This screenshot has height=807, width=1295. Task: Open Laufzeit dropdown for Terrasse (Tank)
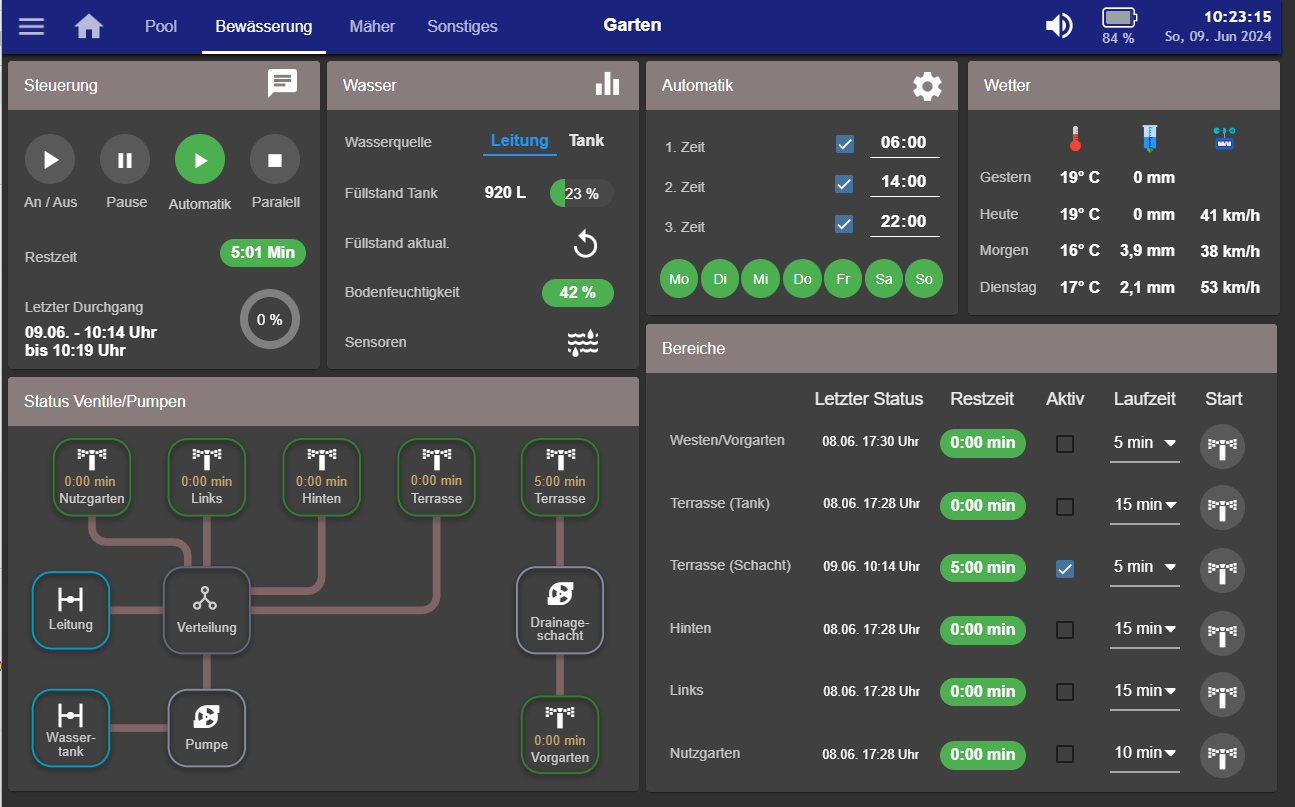1145,505
